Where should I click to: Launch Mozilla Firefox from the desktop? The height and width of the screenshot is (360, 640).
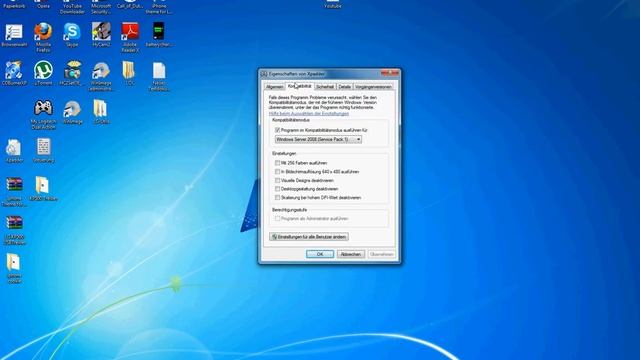click(x=43, y=38)
